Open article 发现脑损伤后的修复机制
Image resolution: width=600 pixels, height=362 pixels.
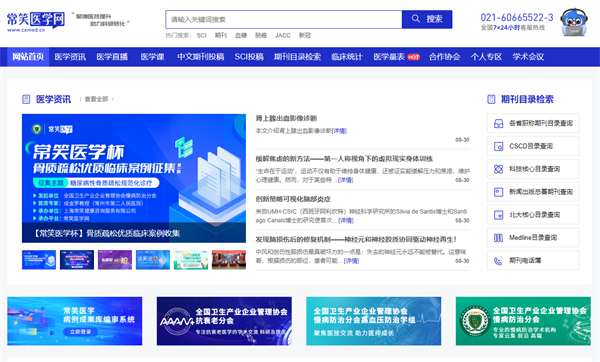click(356, 240)
